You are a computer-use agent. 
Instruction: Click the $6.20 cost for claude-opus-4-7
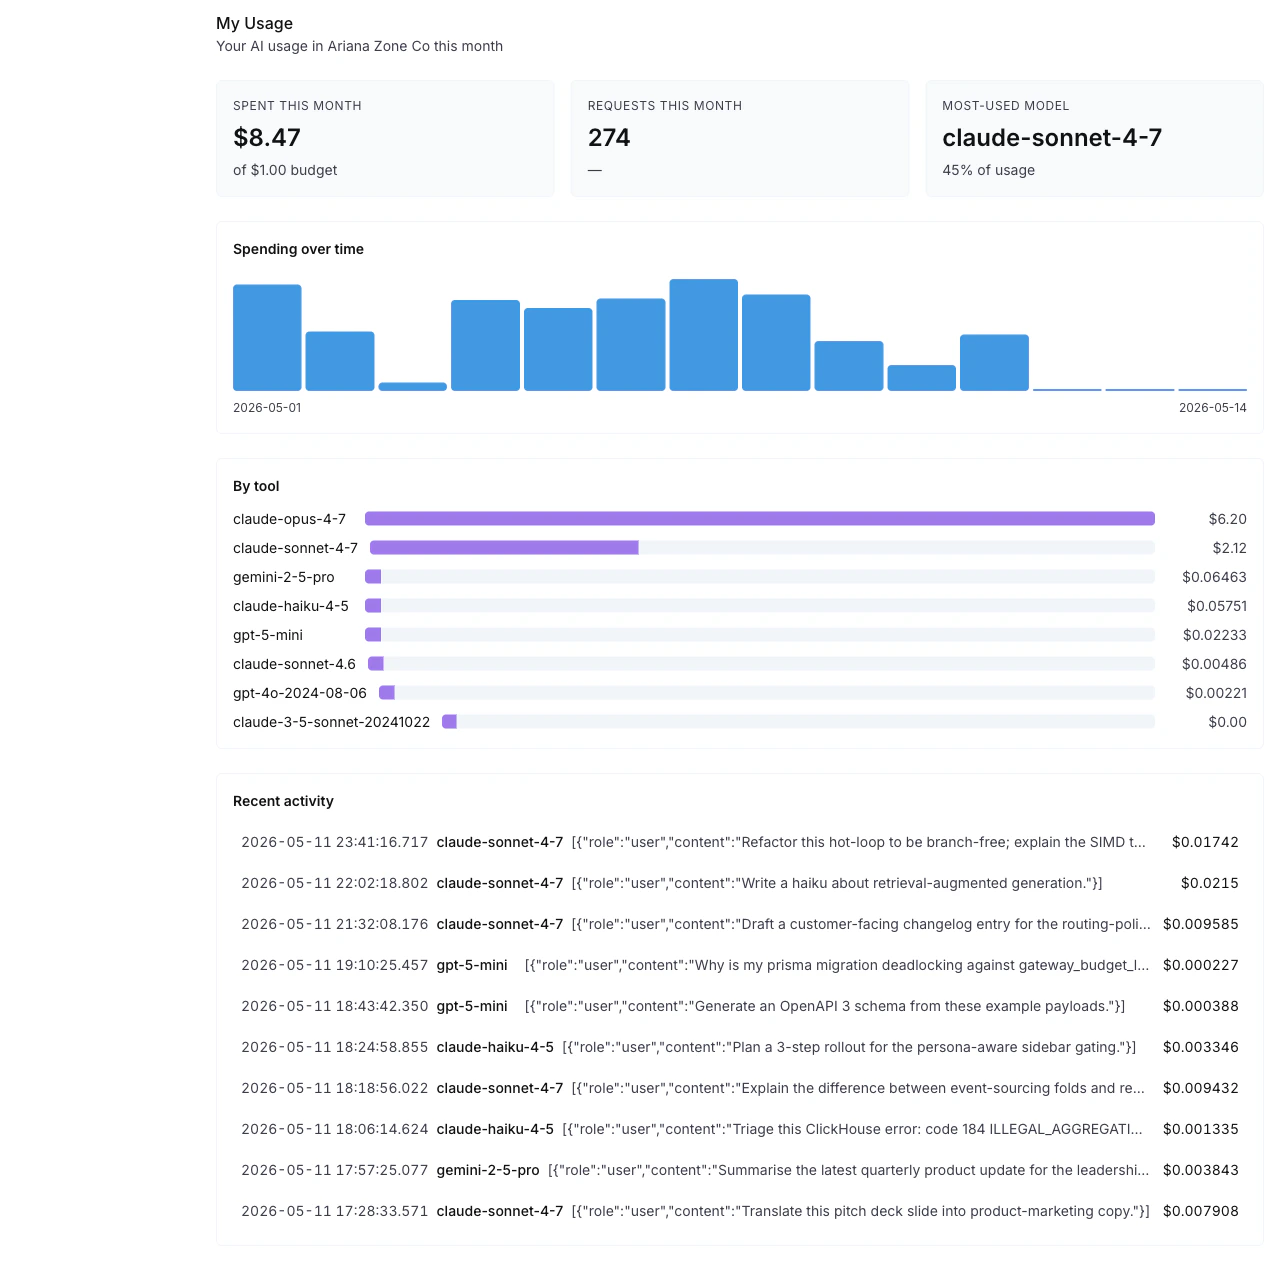1227,519
